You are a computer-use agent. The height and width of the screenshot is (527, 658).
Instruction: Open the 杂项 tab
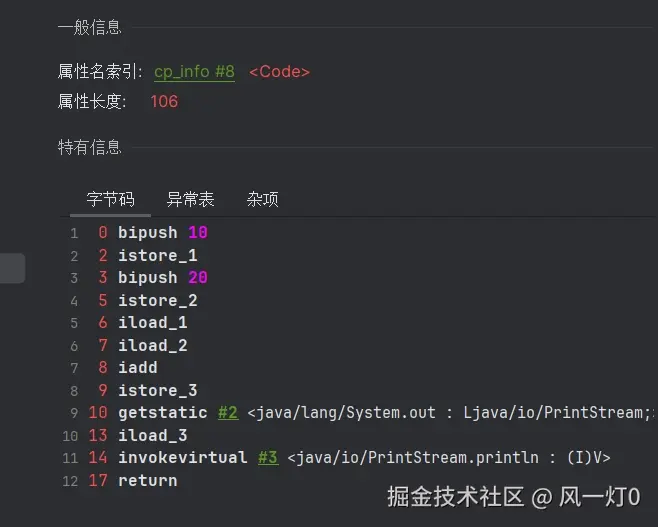pos(262,199)
